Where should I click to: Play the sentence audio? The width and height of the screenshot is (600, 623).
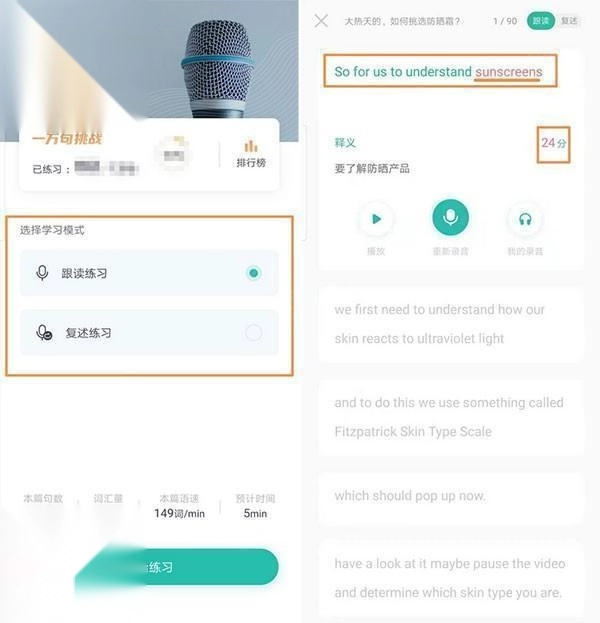pyautogui.click(x=376, y=219)
